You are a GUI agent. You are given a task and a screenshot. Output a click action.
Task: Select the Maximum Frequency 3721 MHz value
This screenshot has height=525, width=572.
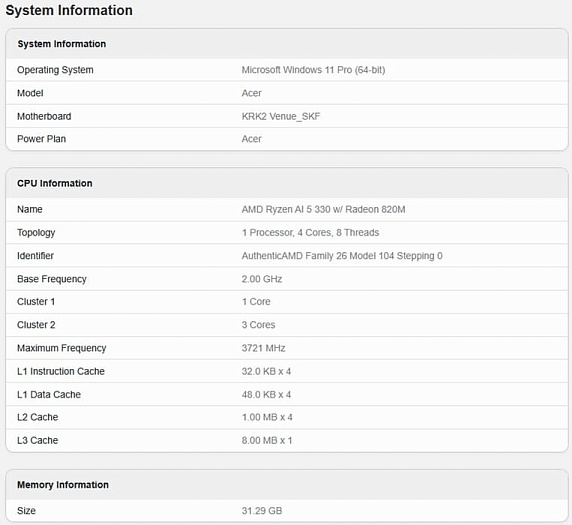(263, 348)
